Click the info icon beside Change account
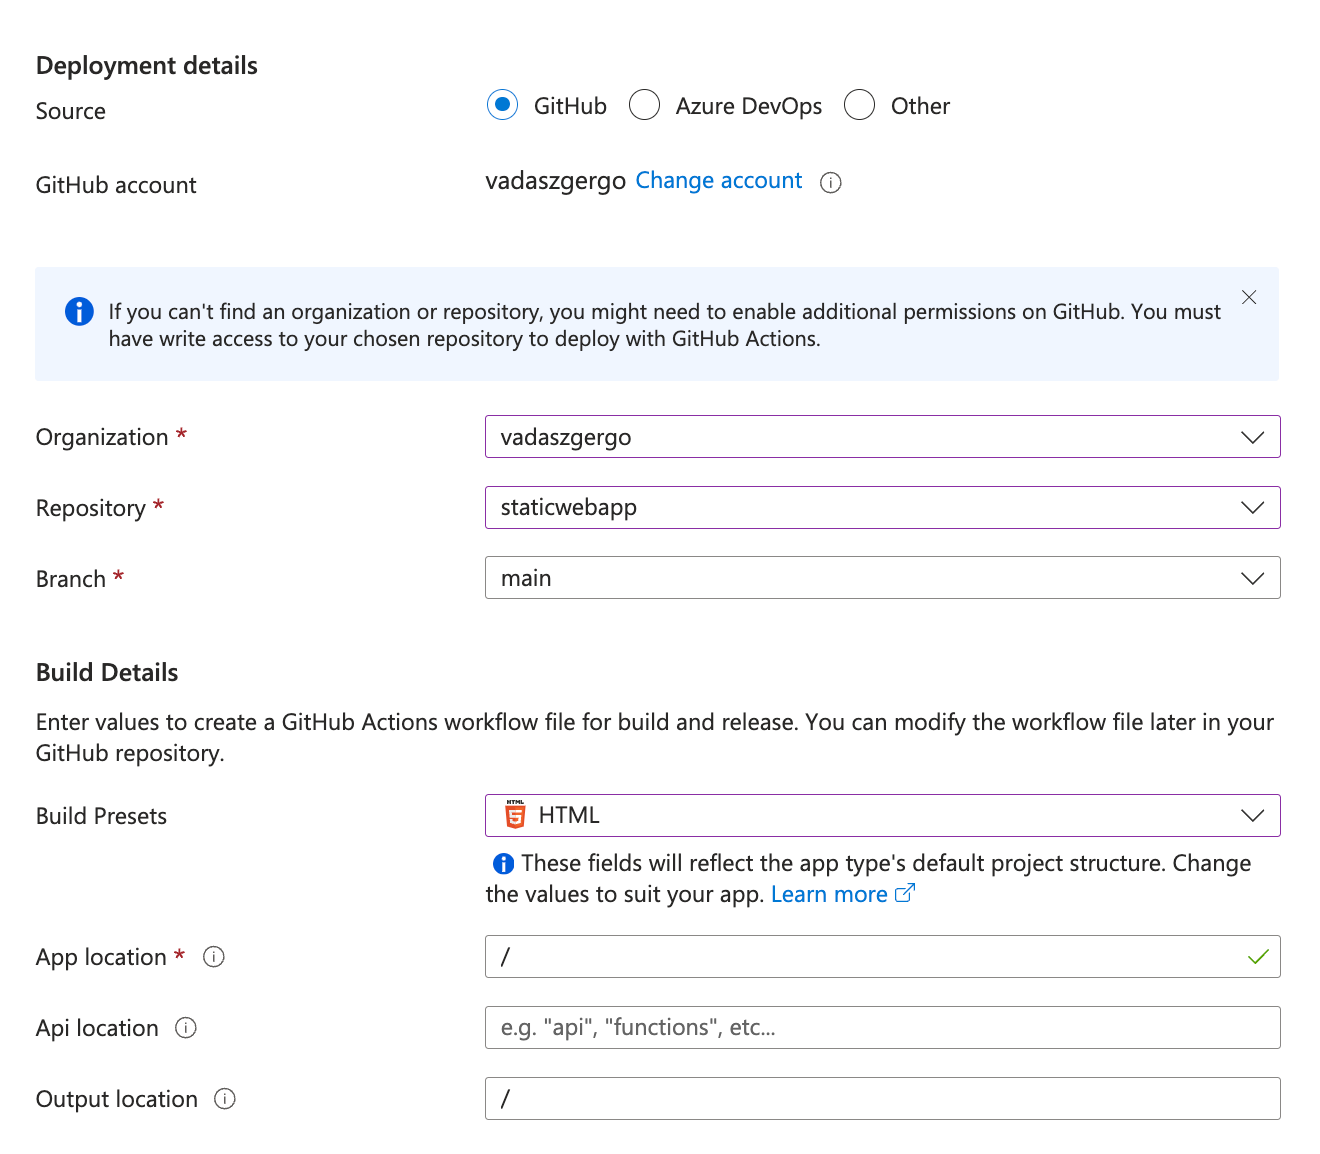The height and width of the screenshot is (1154, 1320). click(830, 182)
